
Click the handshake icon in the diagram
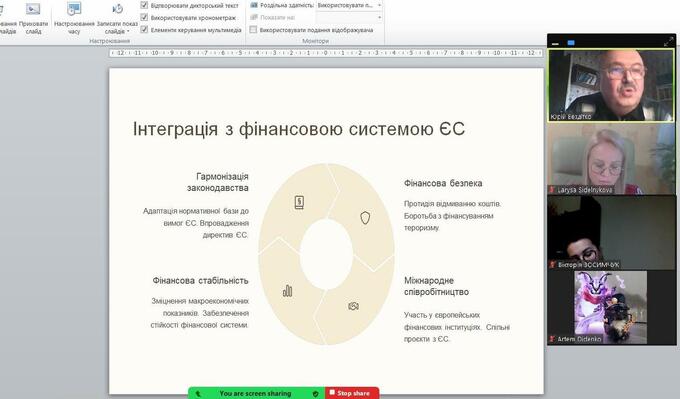[x=353, y=306]
